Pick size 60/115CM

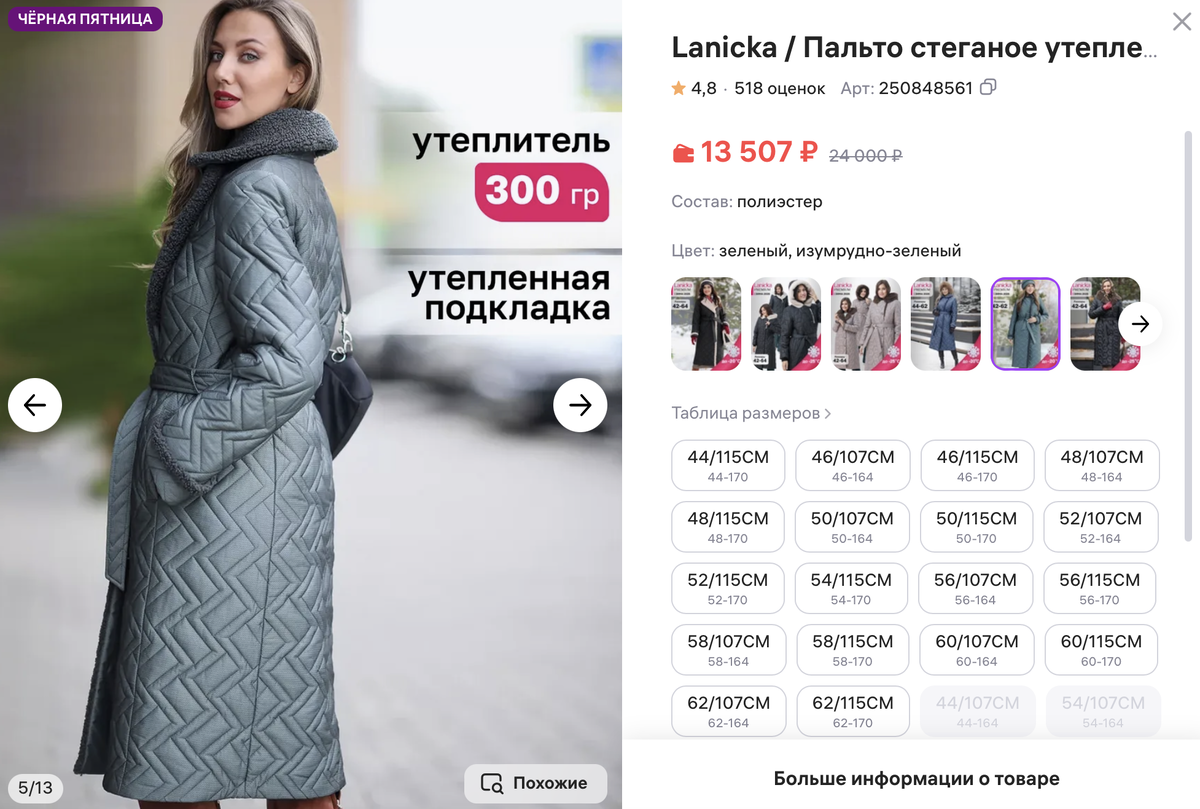[x=1101, y=650]
